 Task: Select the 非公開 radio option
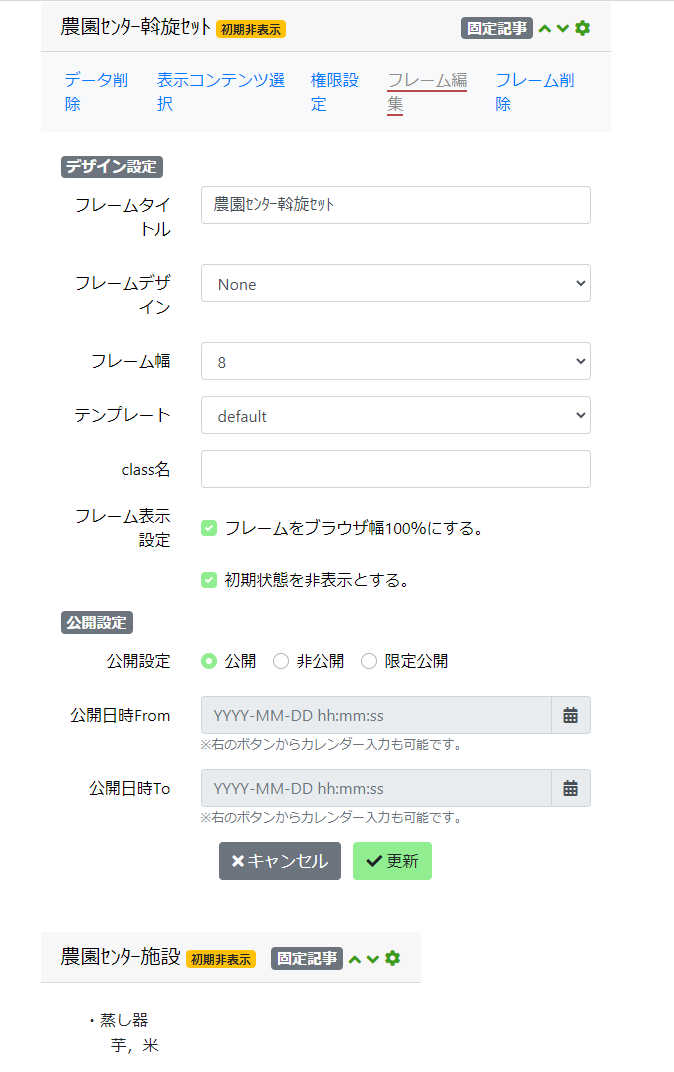click(x=281, y=661)
